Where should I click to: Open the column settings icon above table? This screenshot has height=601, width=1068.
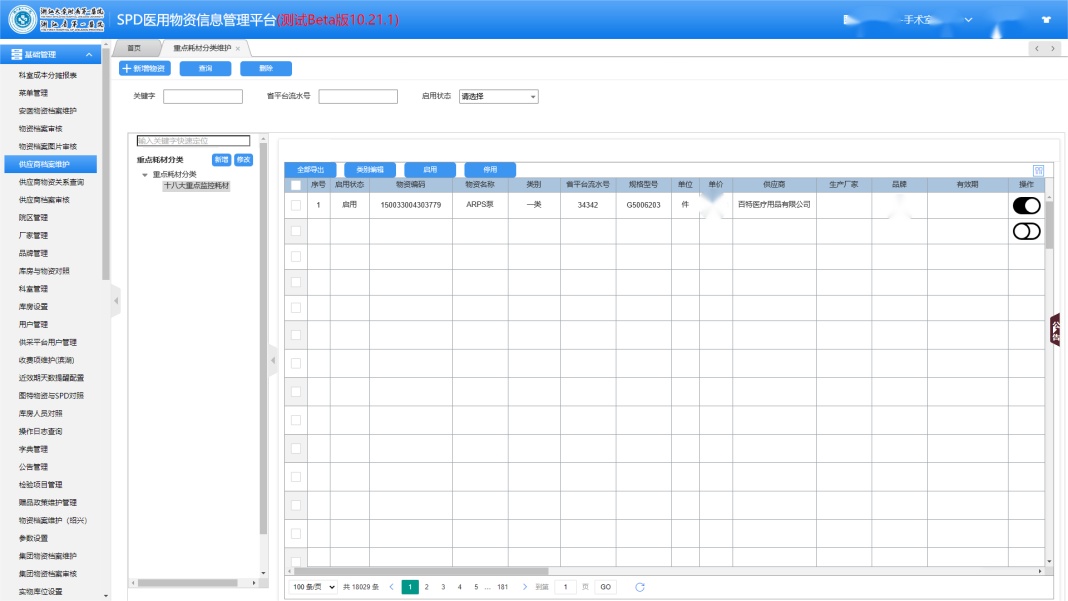pyautogui.click(x=1038, y=170)
